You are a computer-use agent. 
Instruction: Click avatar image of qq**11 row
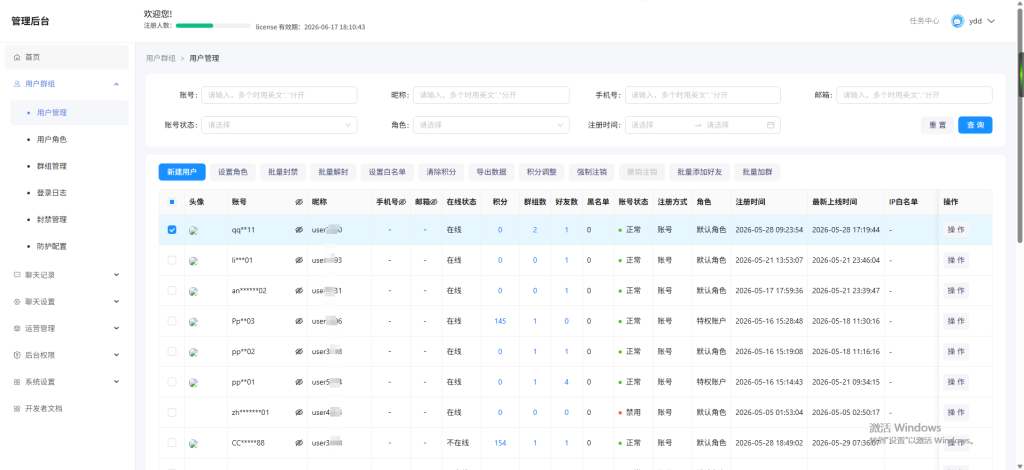(x=193, y=230)
